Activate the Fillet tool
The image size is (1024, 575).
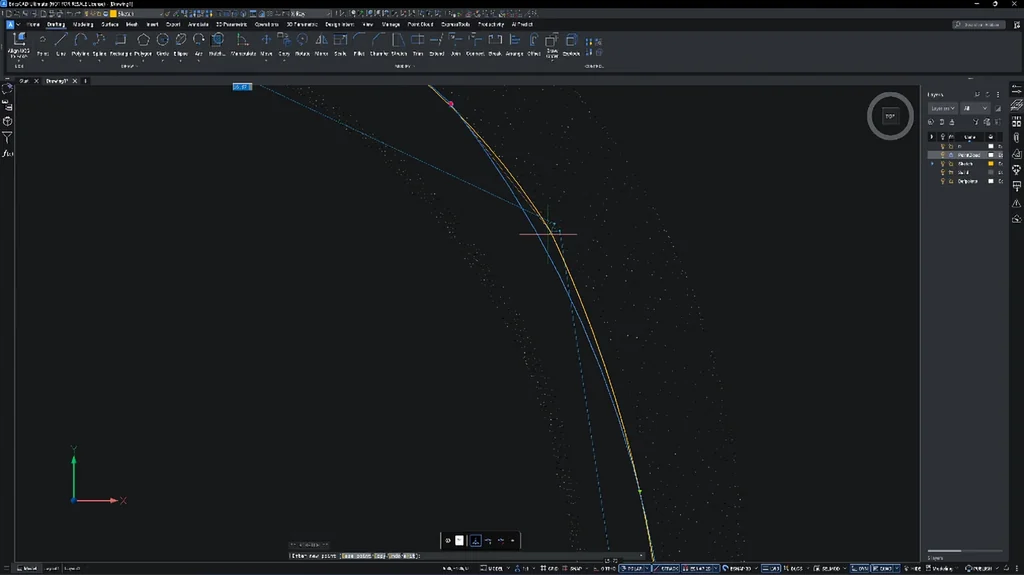pos(359,44)
